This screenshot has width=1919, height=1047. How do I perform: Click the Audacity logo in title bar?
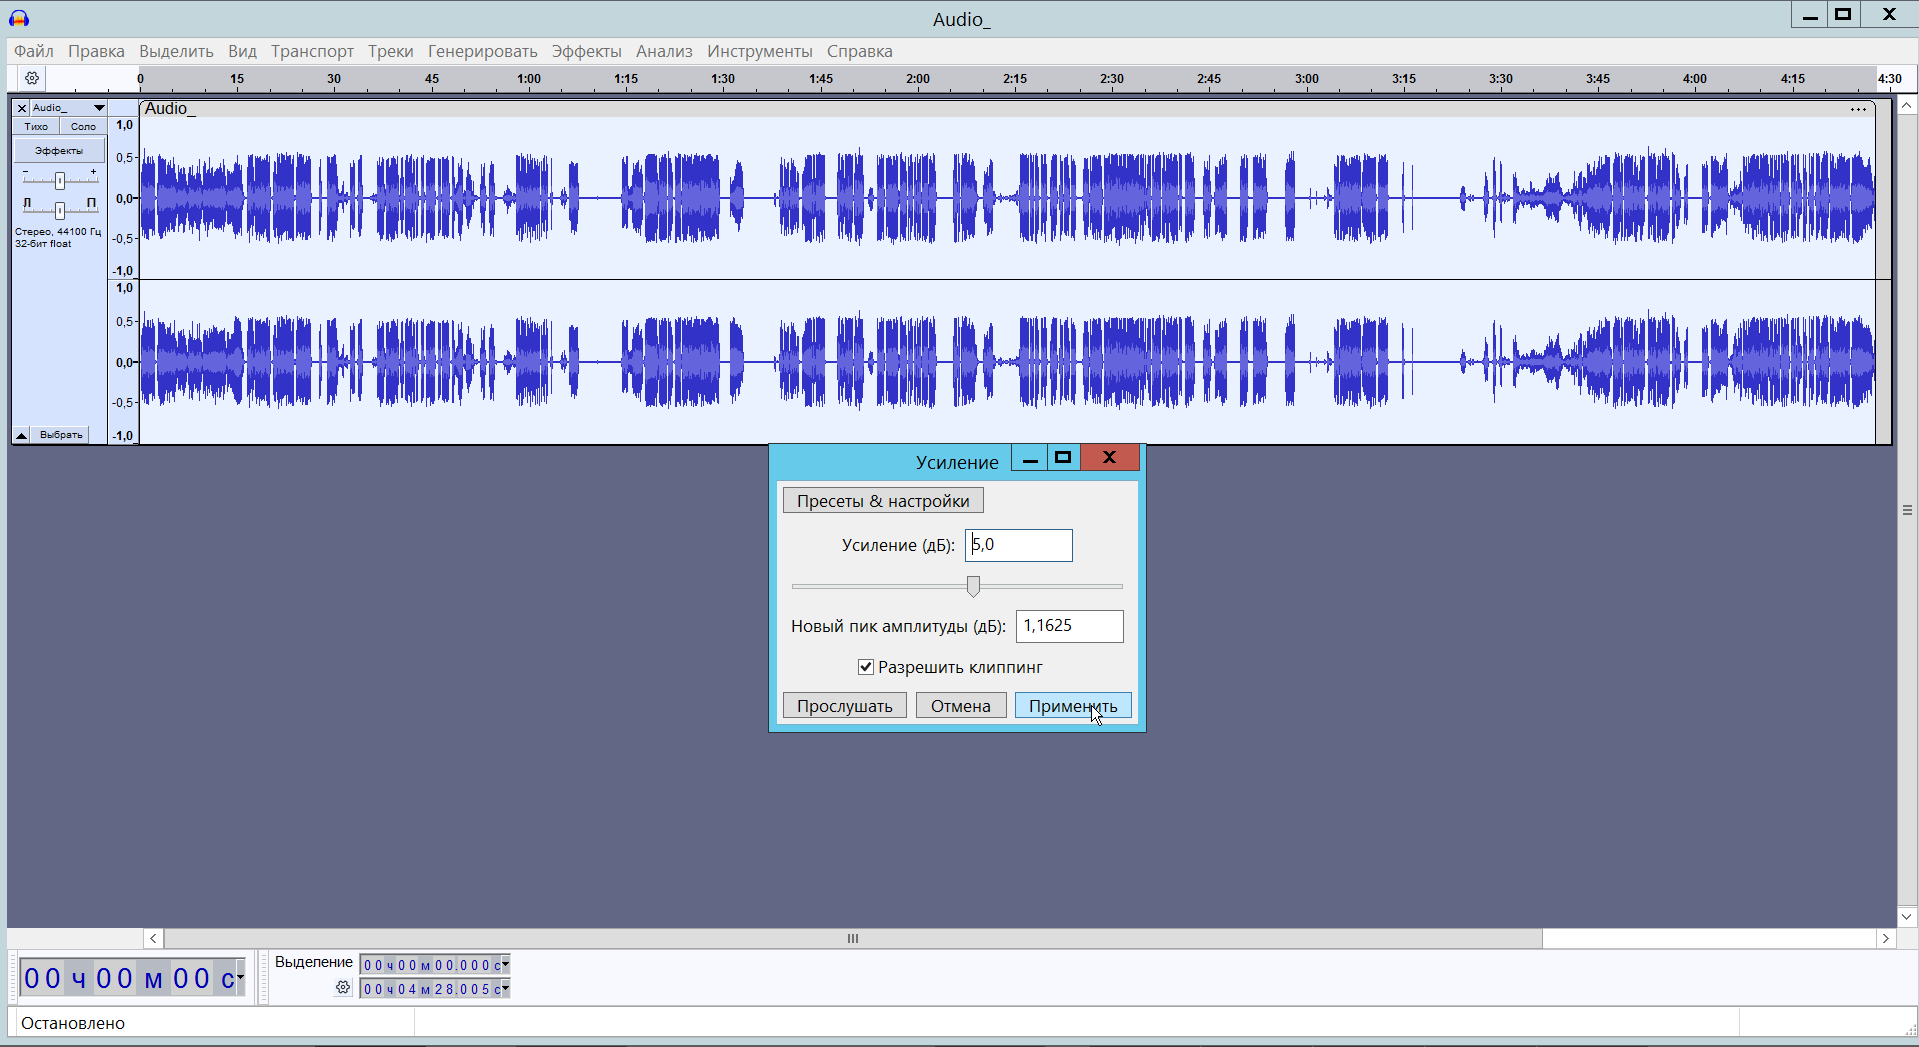point(19,18)
